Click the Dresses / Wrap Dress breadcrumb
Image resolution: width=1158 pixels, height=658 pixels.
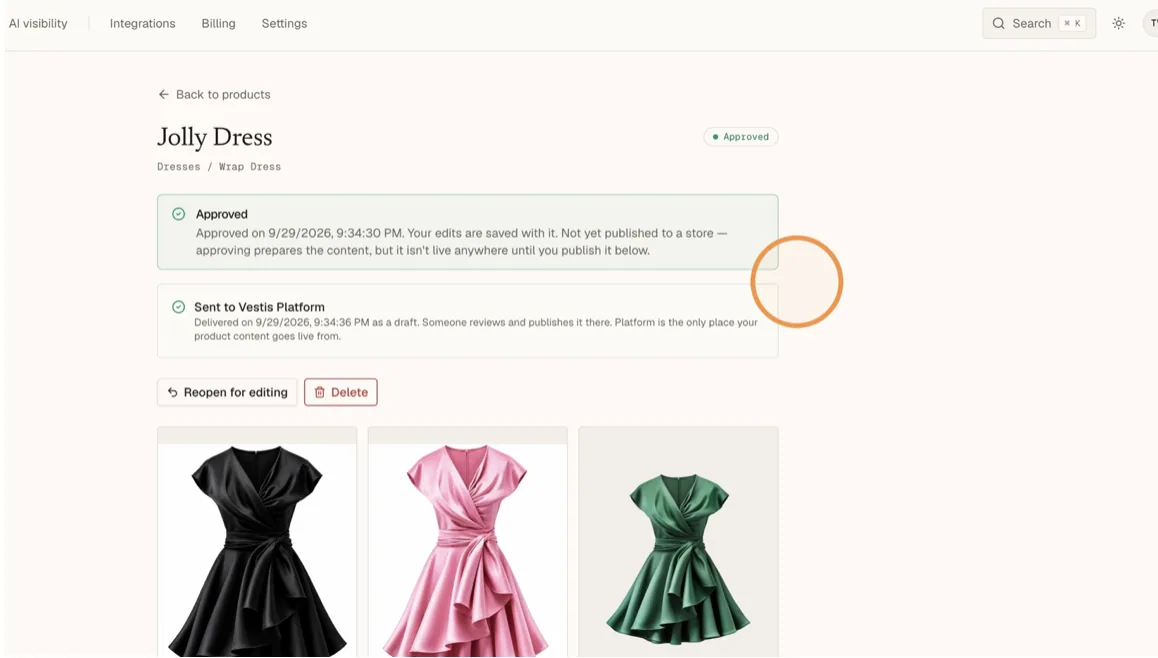tap(219, 167)
